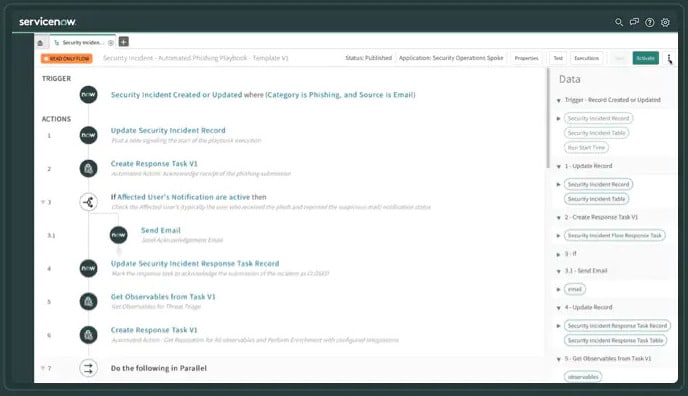The image size is (688, 396).
Task: Open the search icon in header
Action: coord(619,22)
